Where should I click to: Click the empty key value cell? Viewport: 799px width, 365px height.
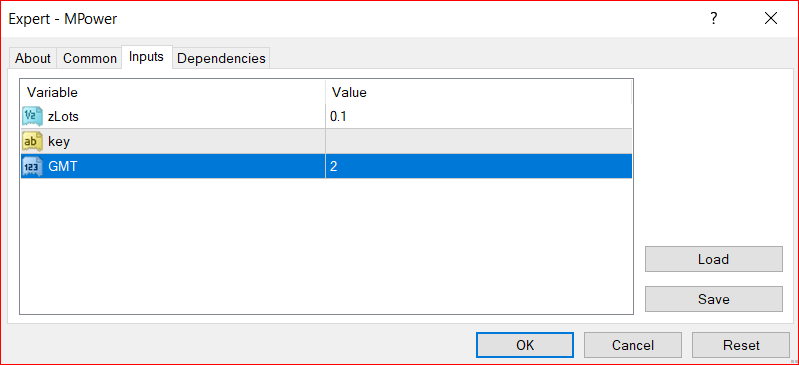(479, 141)
